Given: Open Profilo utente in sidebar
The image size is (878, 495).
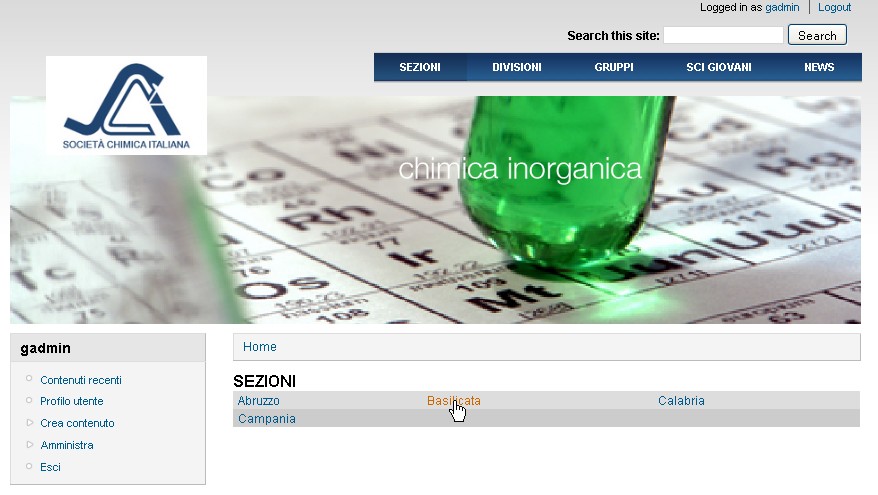Looking at the screenshot, I should coord(72,401).
